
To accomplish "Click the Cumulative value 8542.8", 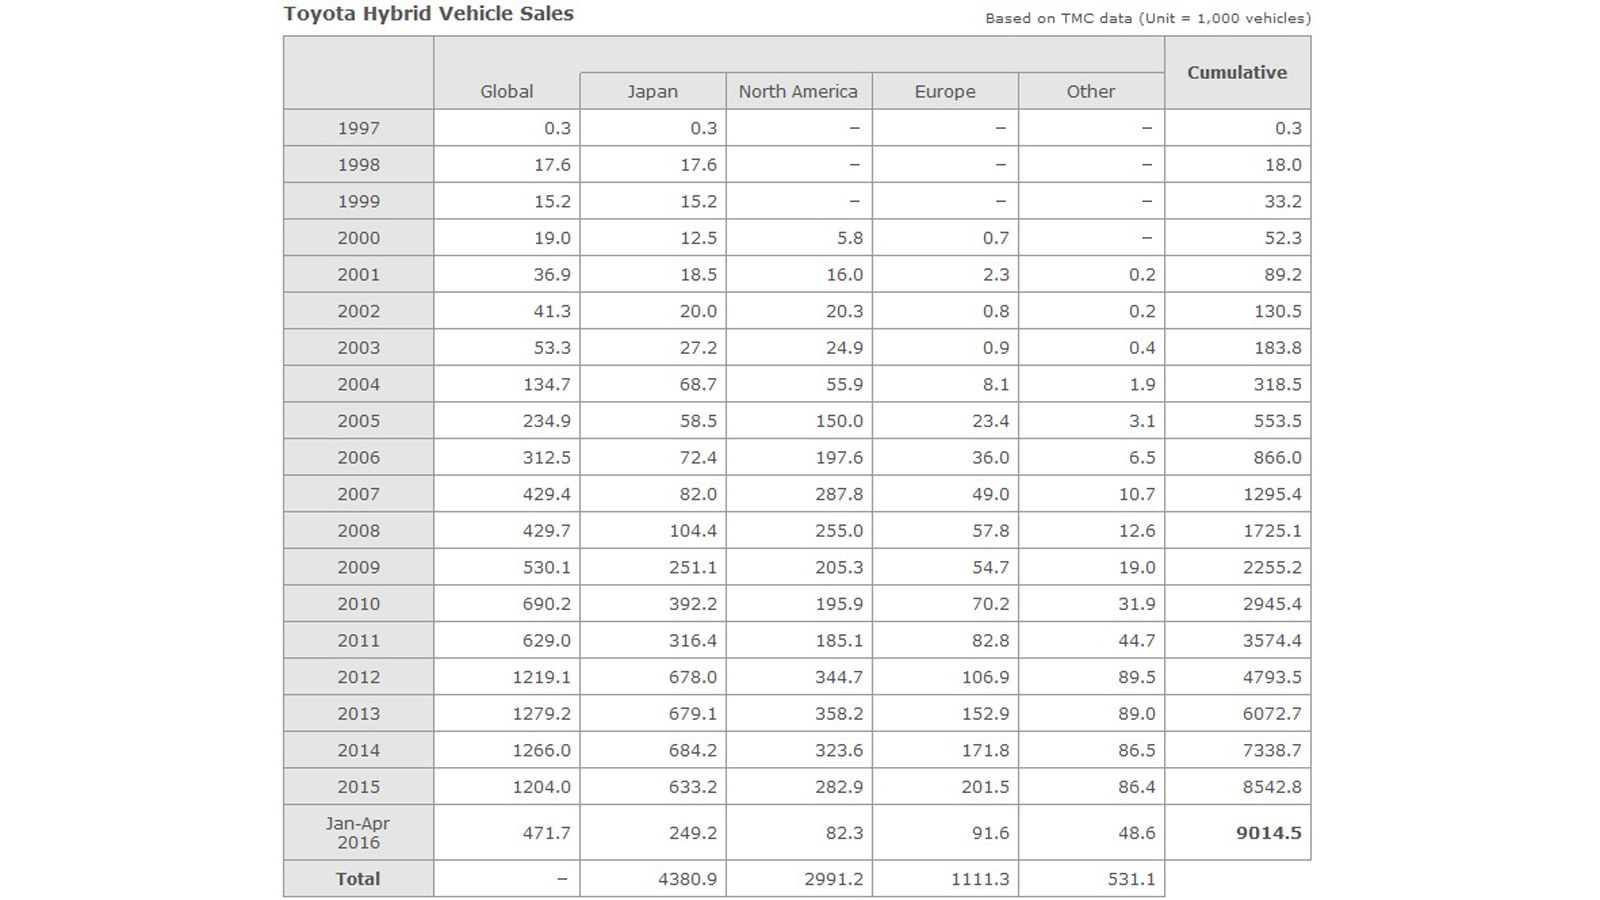I will pos(1273,787).
